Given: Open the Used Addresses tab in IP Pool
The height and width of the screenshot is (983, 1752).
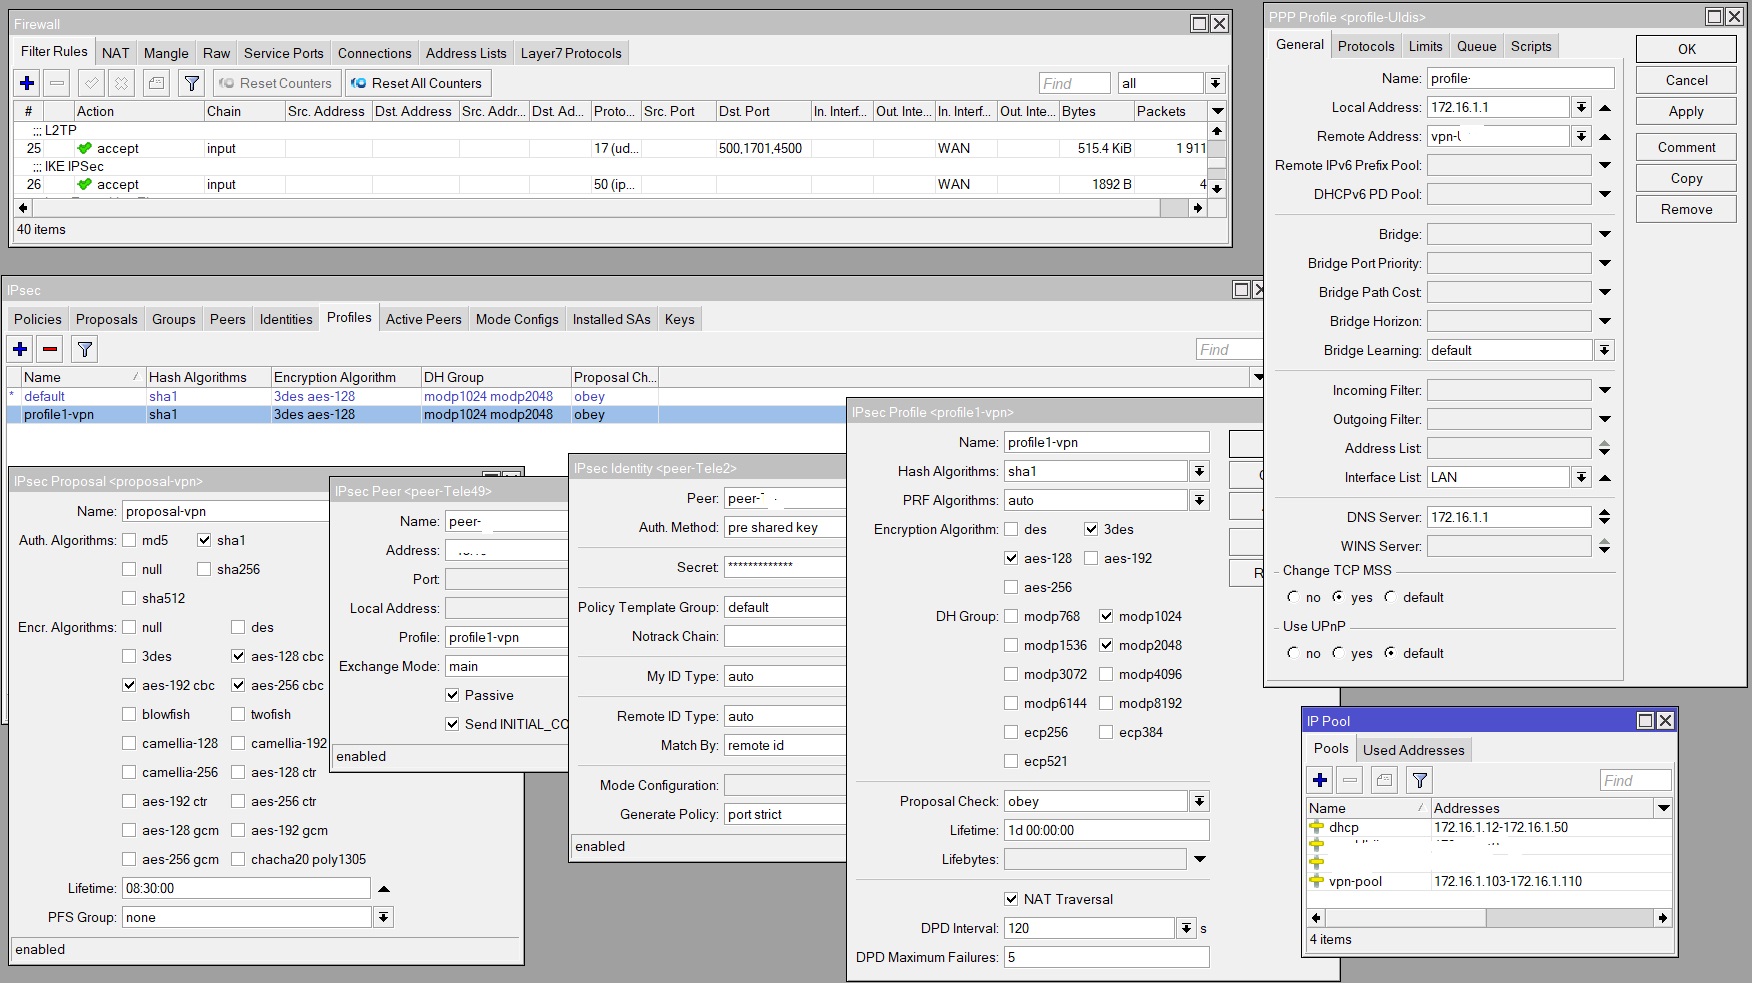Looking at the screenshot, I should [1413, 750].
